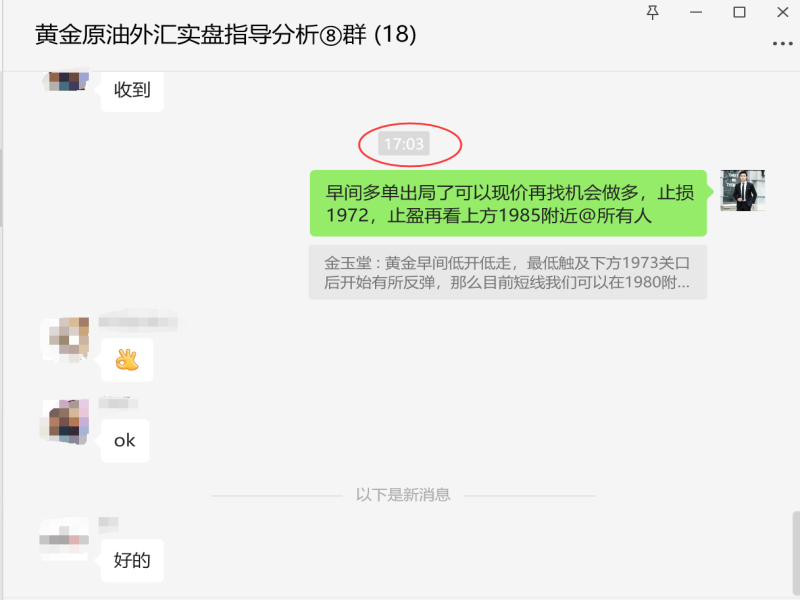Click the 好的 message bubble
The width and height of the screenshot is (800, 600).
(x=132, y=560)
